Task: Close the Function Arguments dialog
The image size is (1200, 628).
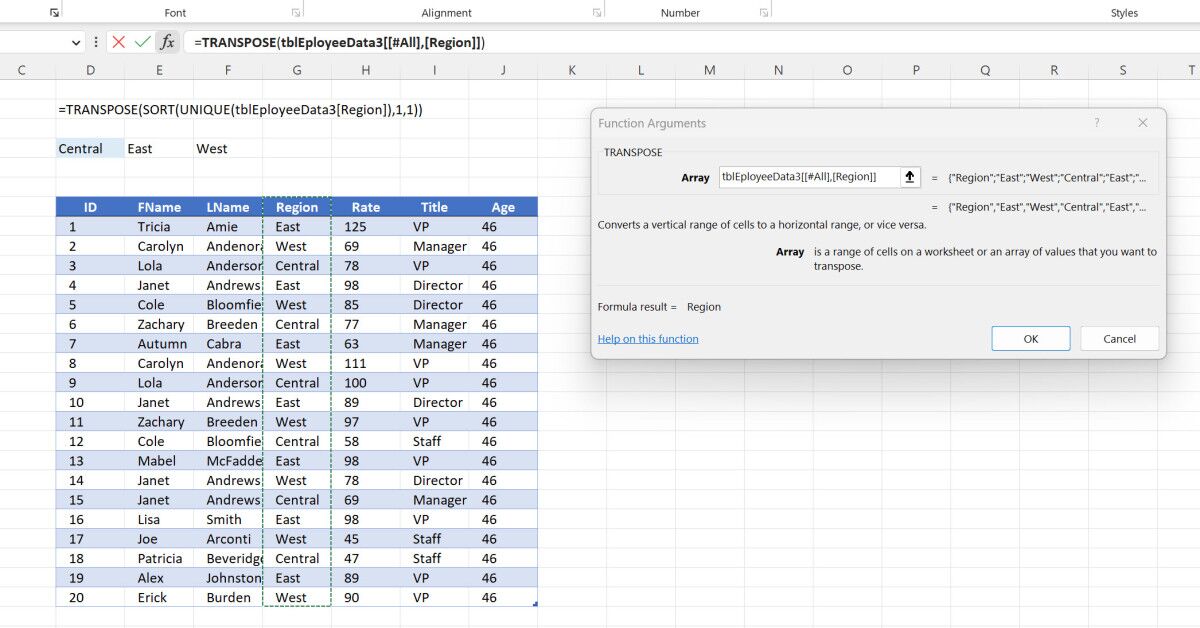Action: (x=1142, y=122)
